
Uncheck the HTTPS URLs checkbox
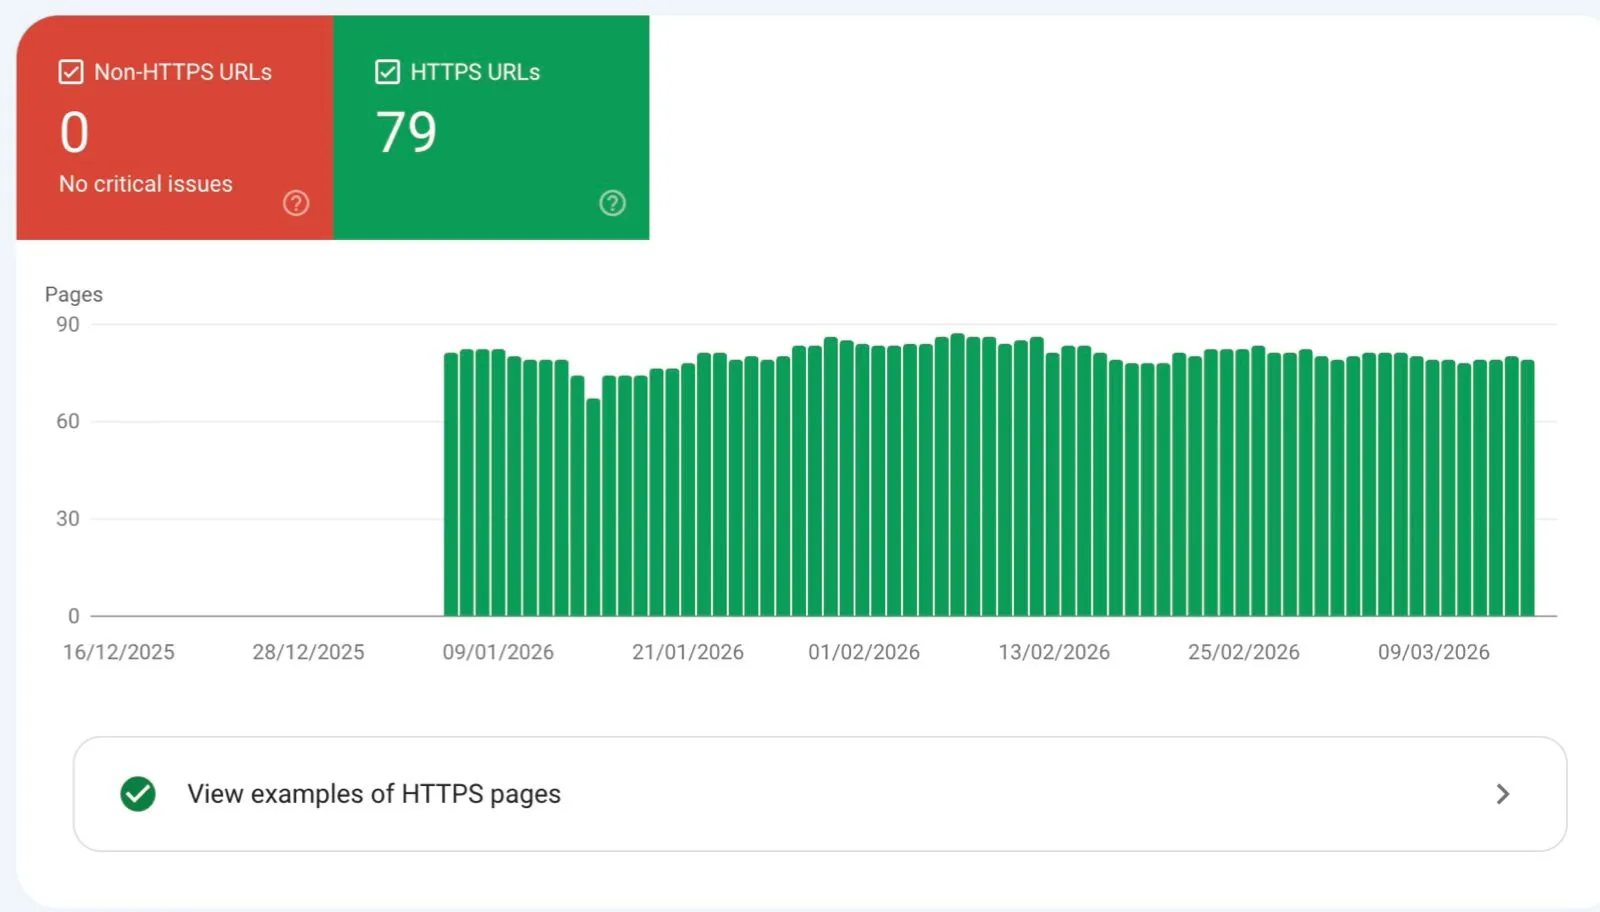tap(387, 72)
